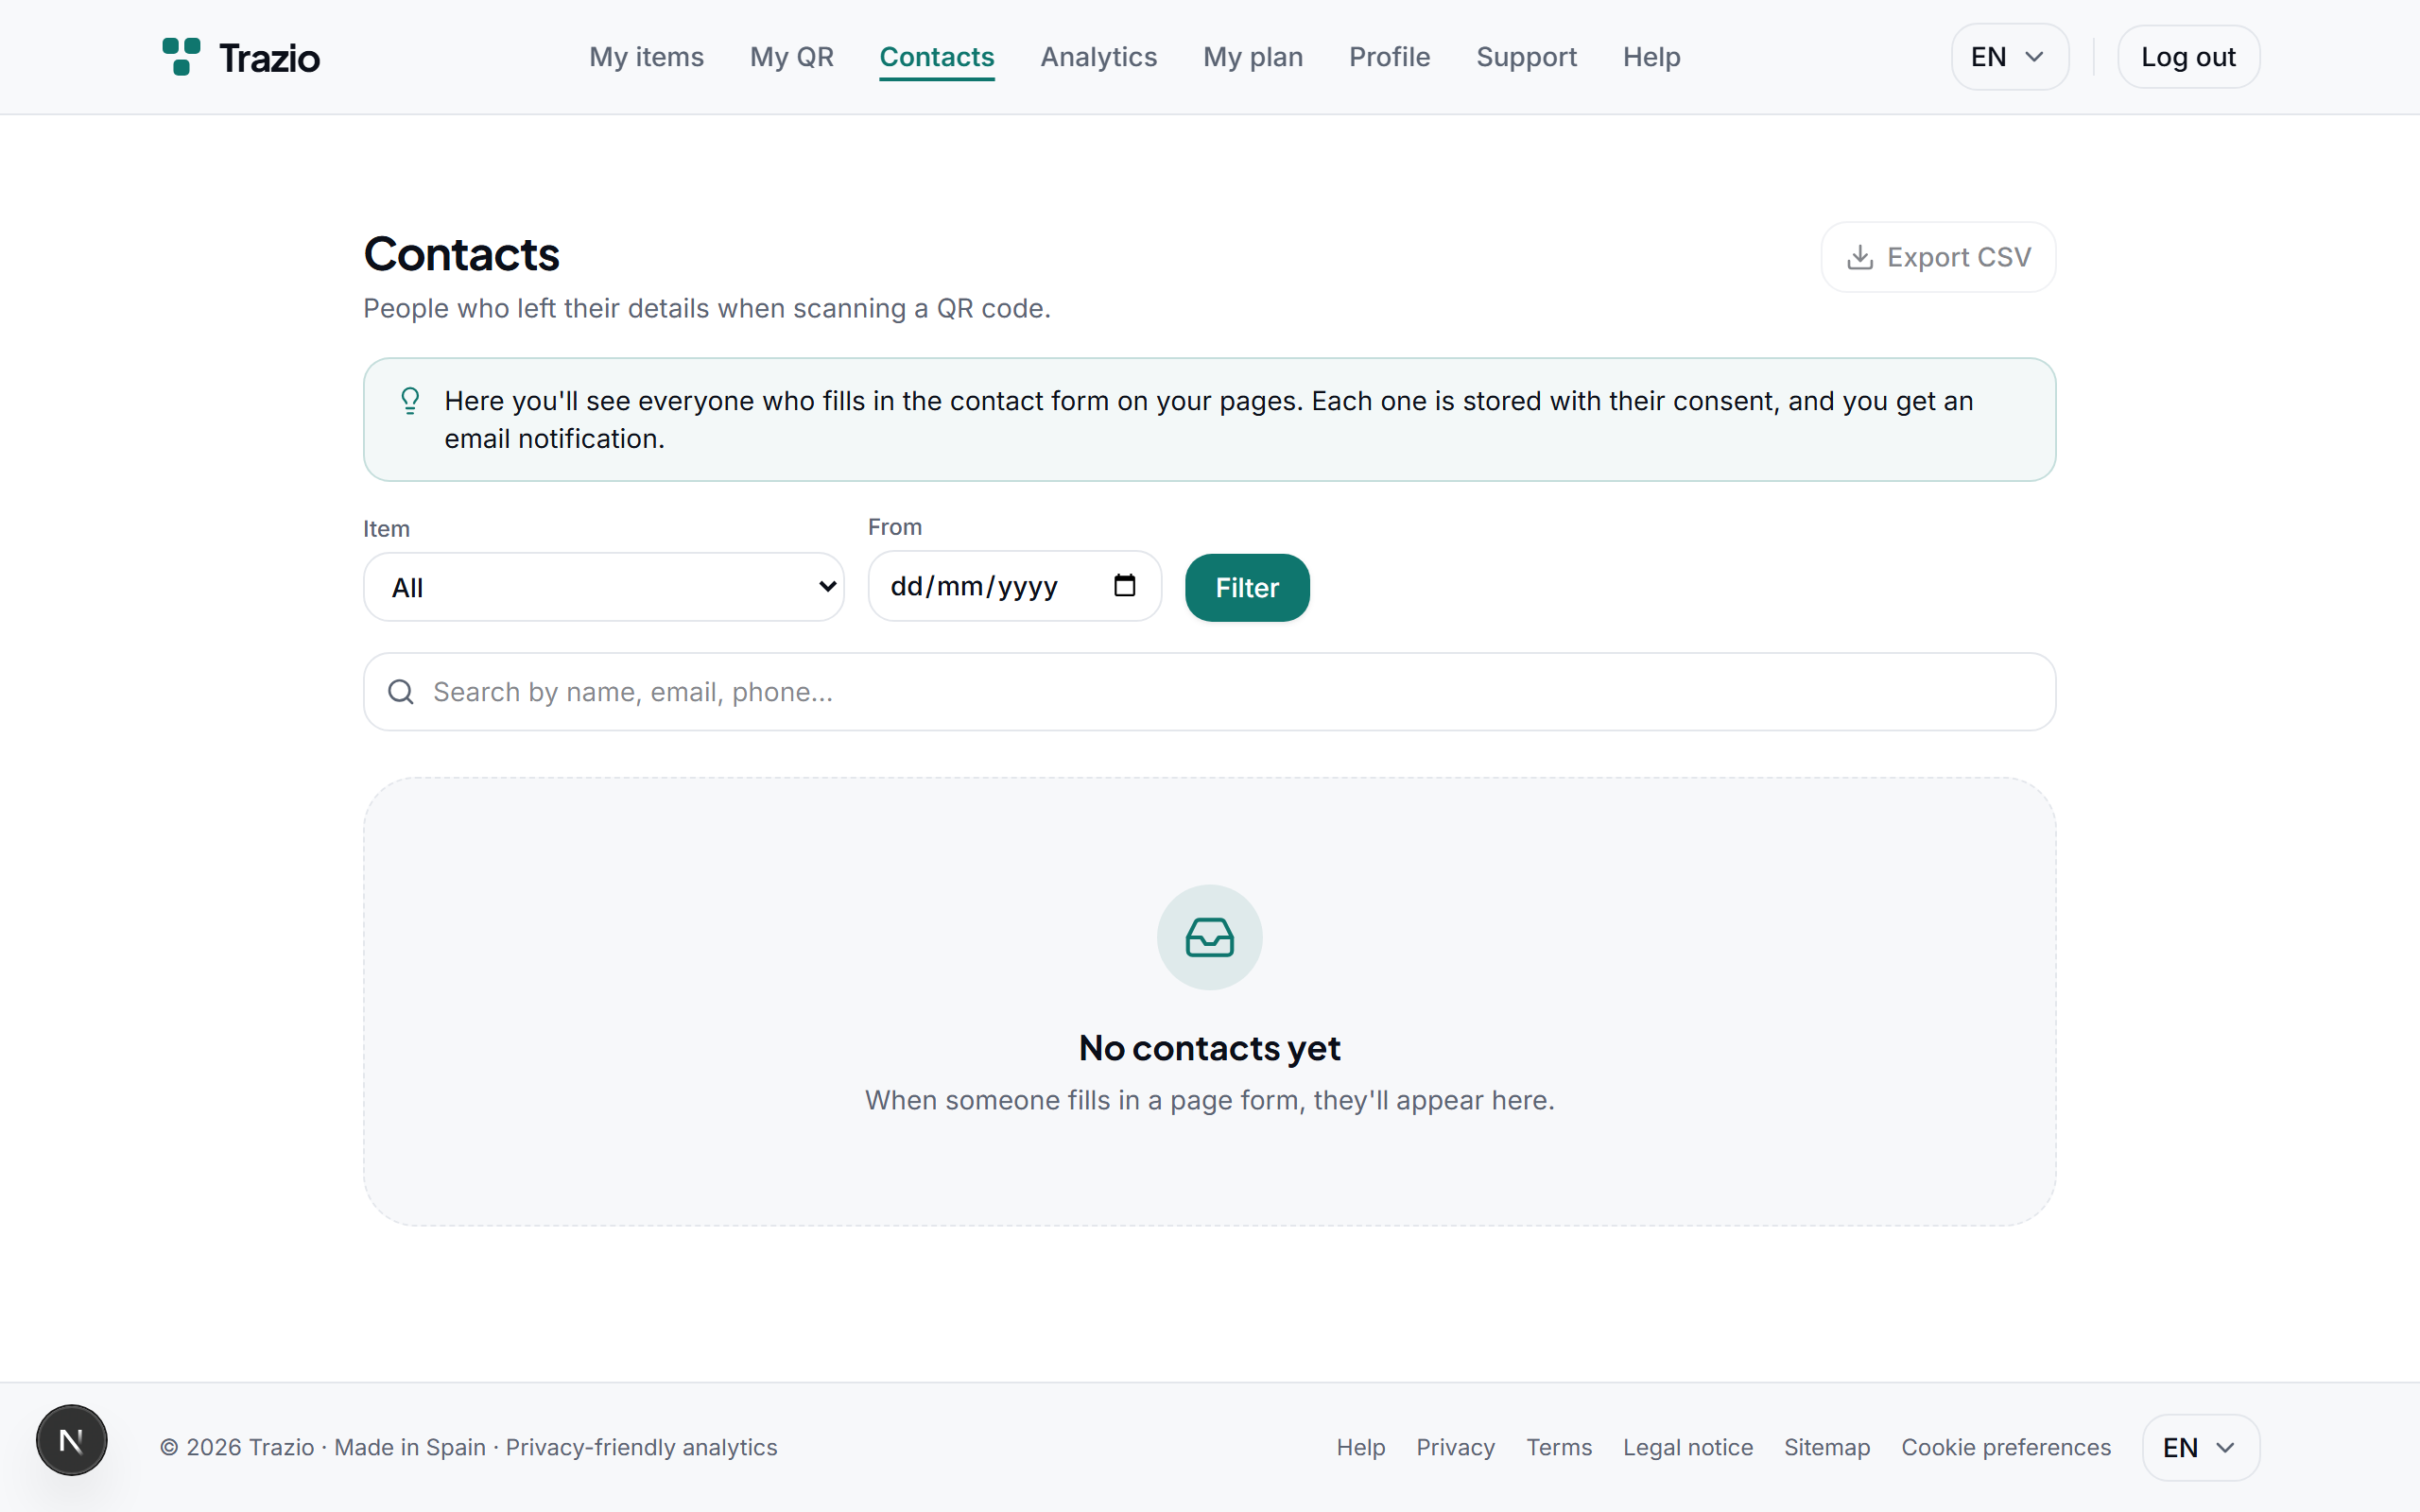
Task: Click the search by name field
Action: tap(1209, 692)
